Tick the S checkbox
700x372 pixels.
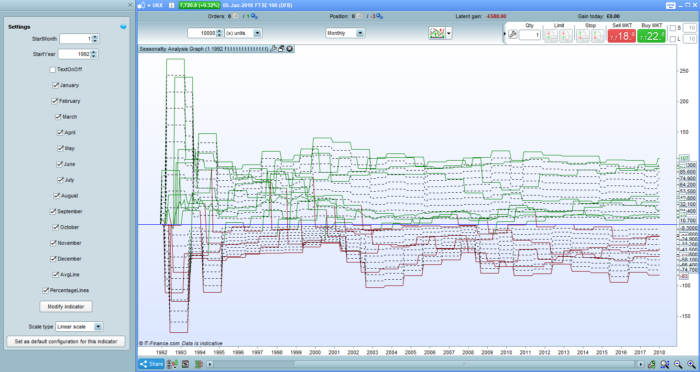[x=673, y=28]
